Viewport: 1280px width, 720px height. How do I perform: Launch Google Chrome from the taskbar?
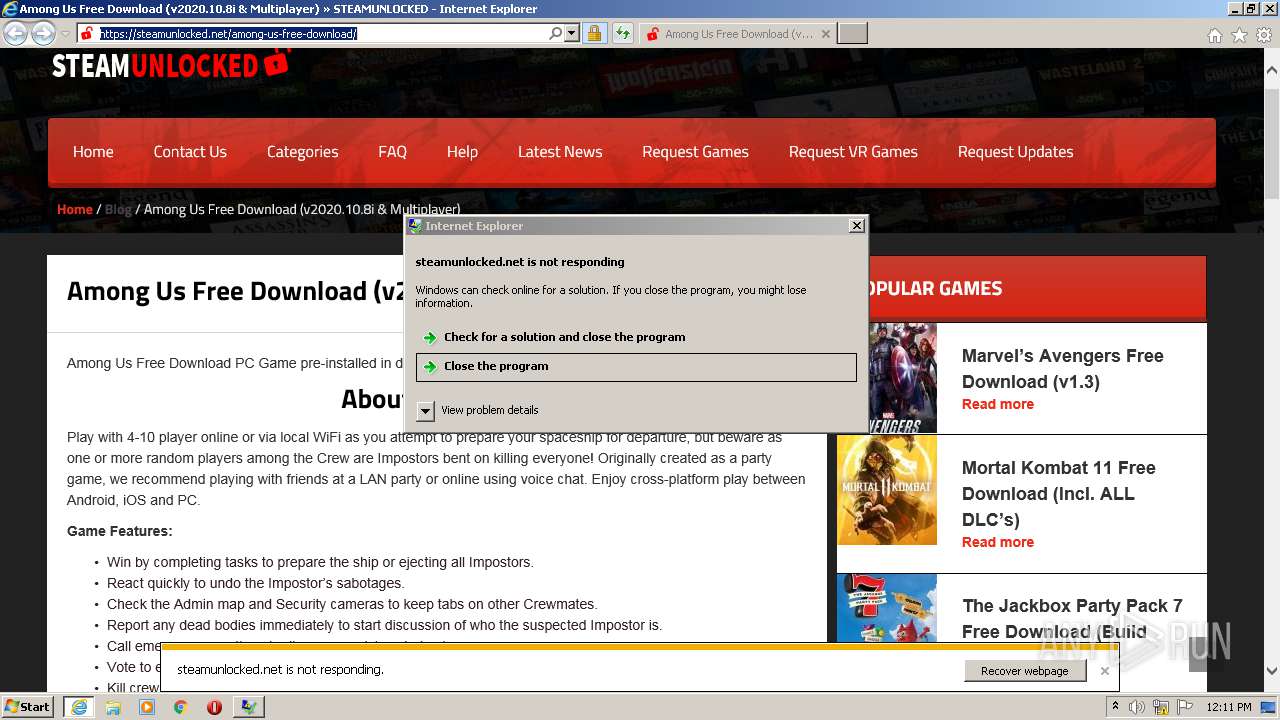click(x=180, y=707)
